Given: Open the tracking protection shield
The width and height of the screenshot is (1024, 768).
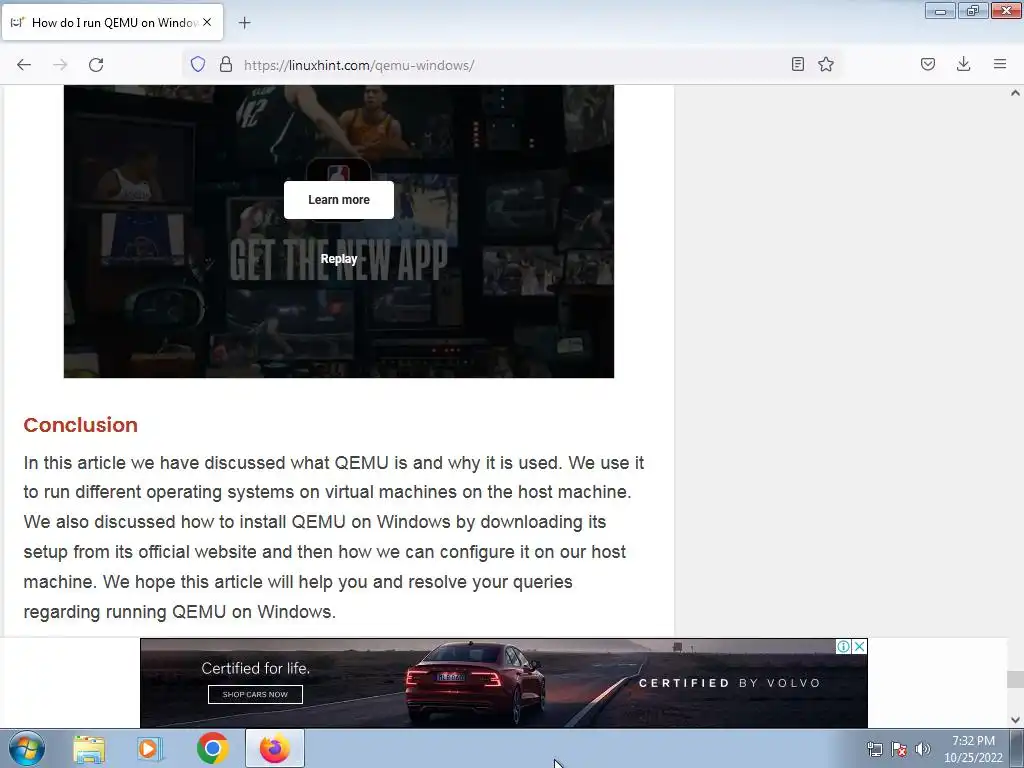Looking at the screenshot, I should click(198, 64).
